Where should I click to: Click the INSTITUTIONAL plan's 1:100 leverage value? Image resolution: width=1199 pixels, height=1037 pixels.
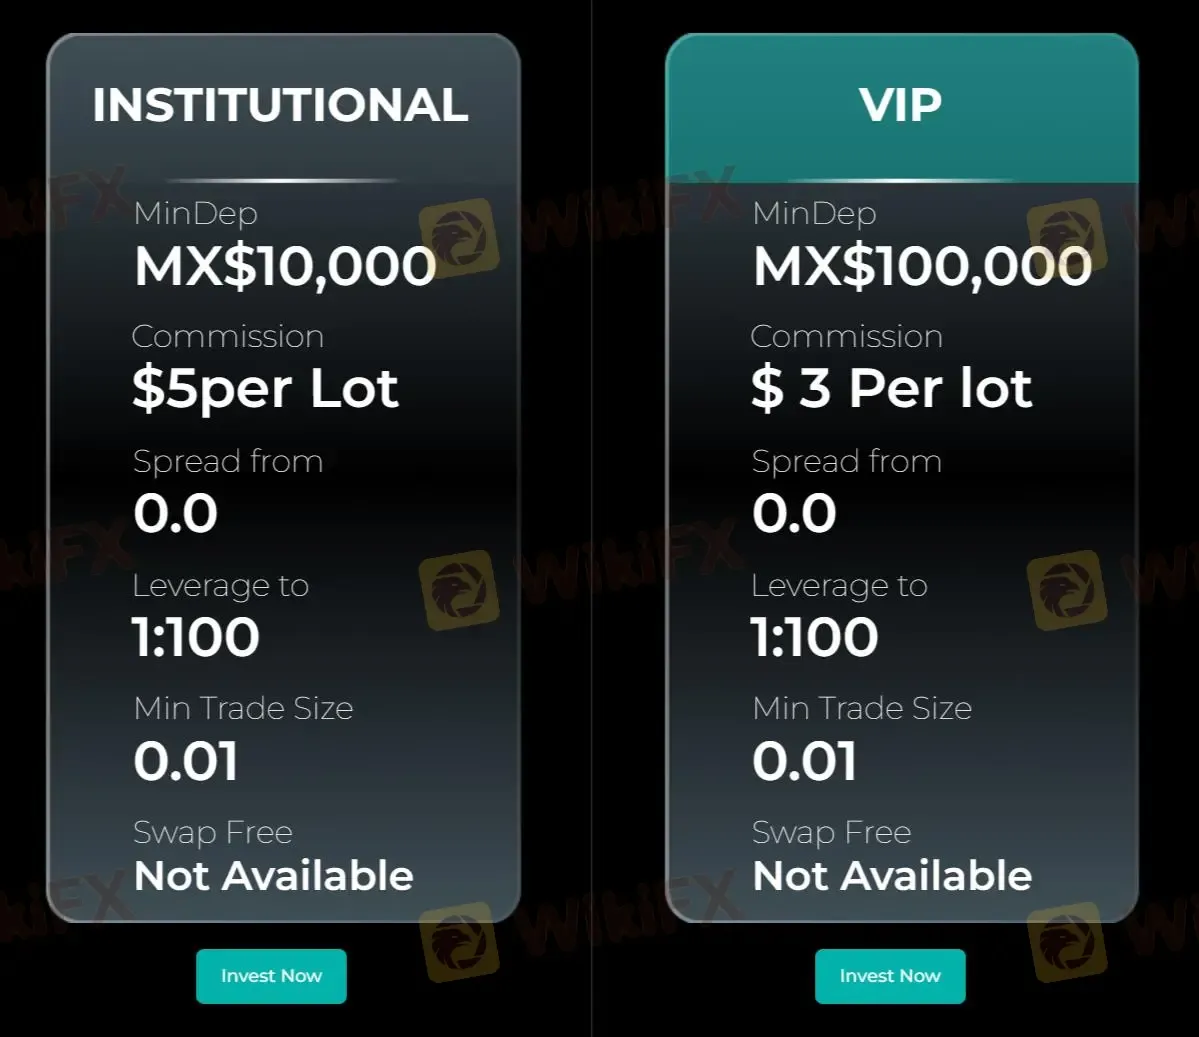pos(196,637)
